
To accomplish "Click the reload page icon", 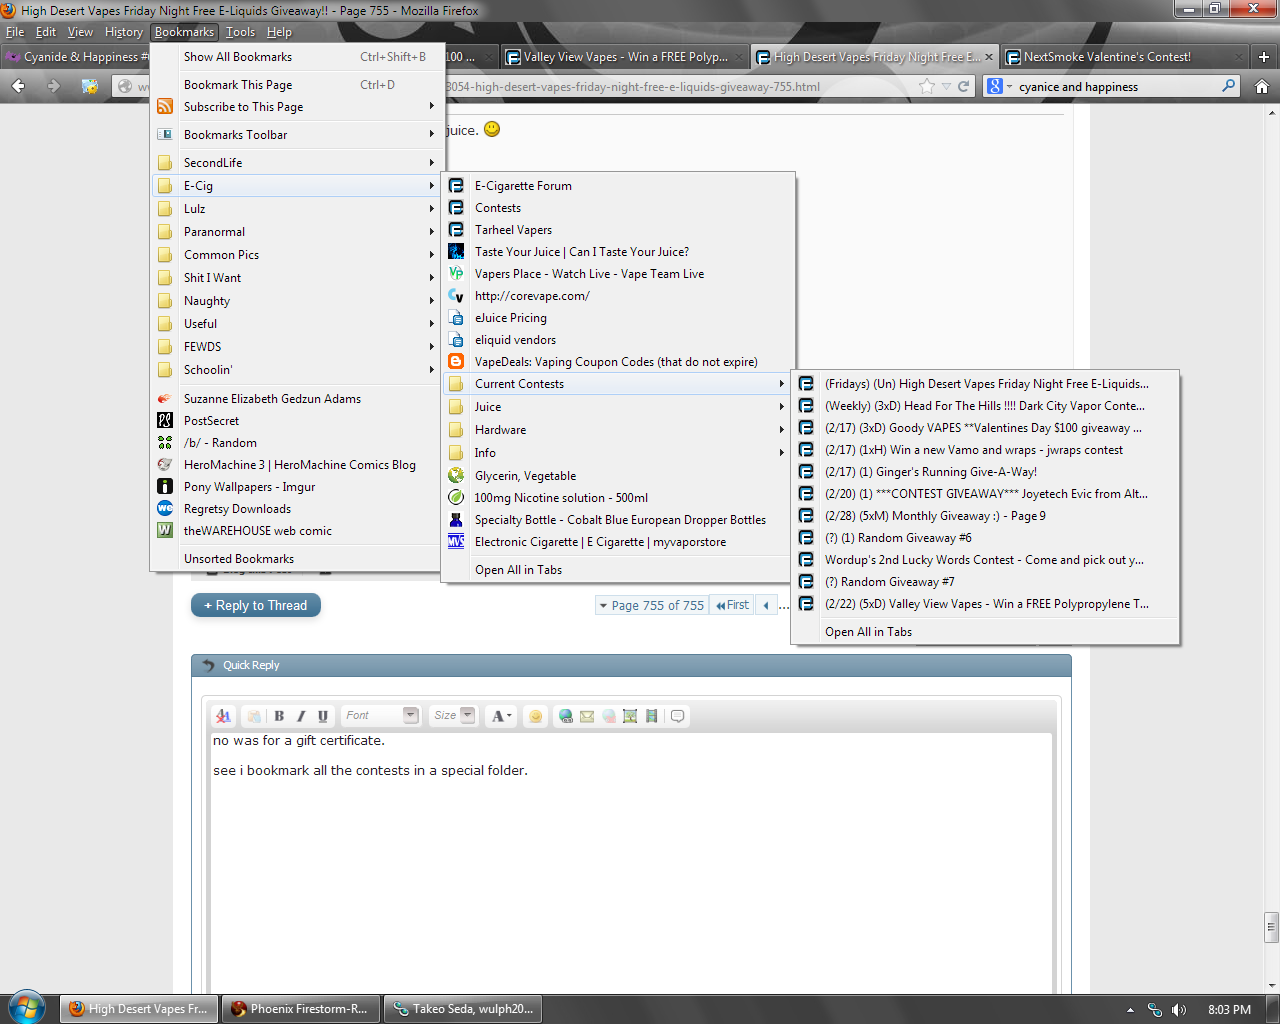I will tap(963, 87).
